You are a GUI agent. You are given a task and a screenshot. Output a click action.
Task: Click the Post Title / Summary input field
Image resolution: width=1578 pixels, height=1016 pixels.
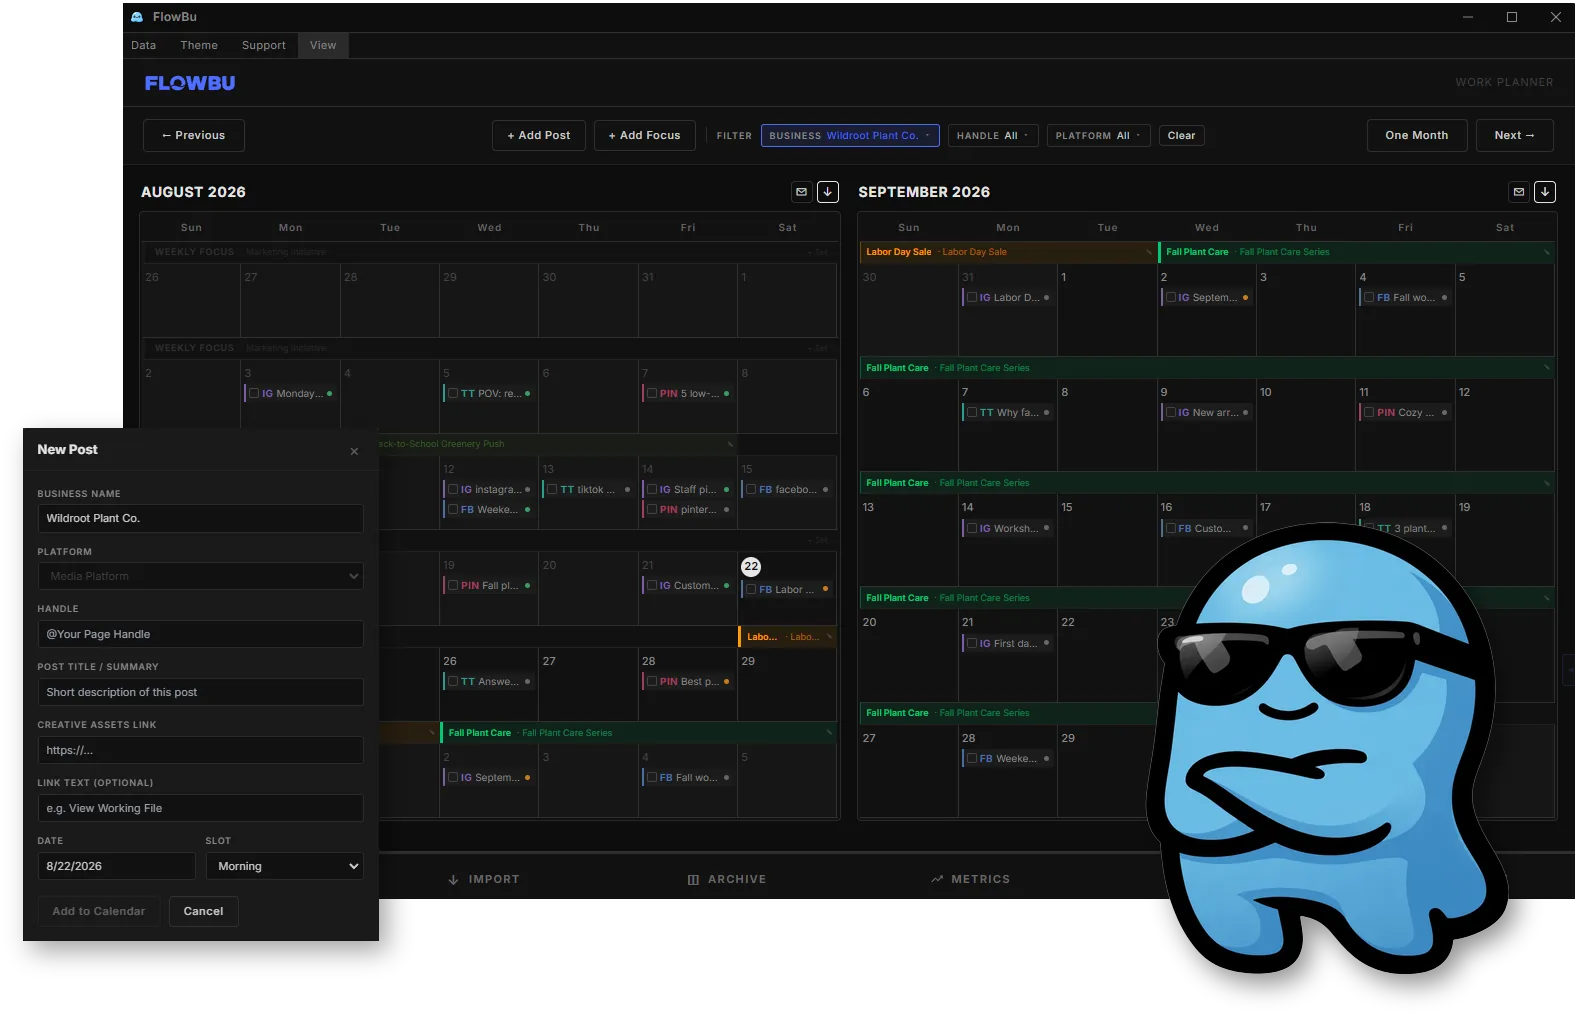(x=200, y=692)
